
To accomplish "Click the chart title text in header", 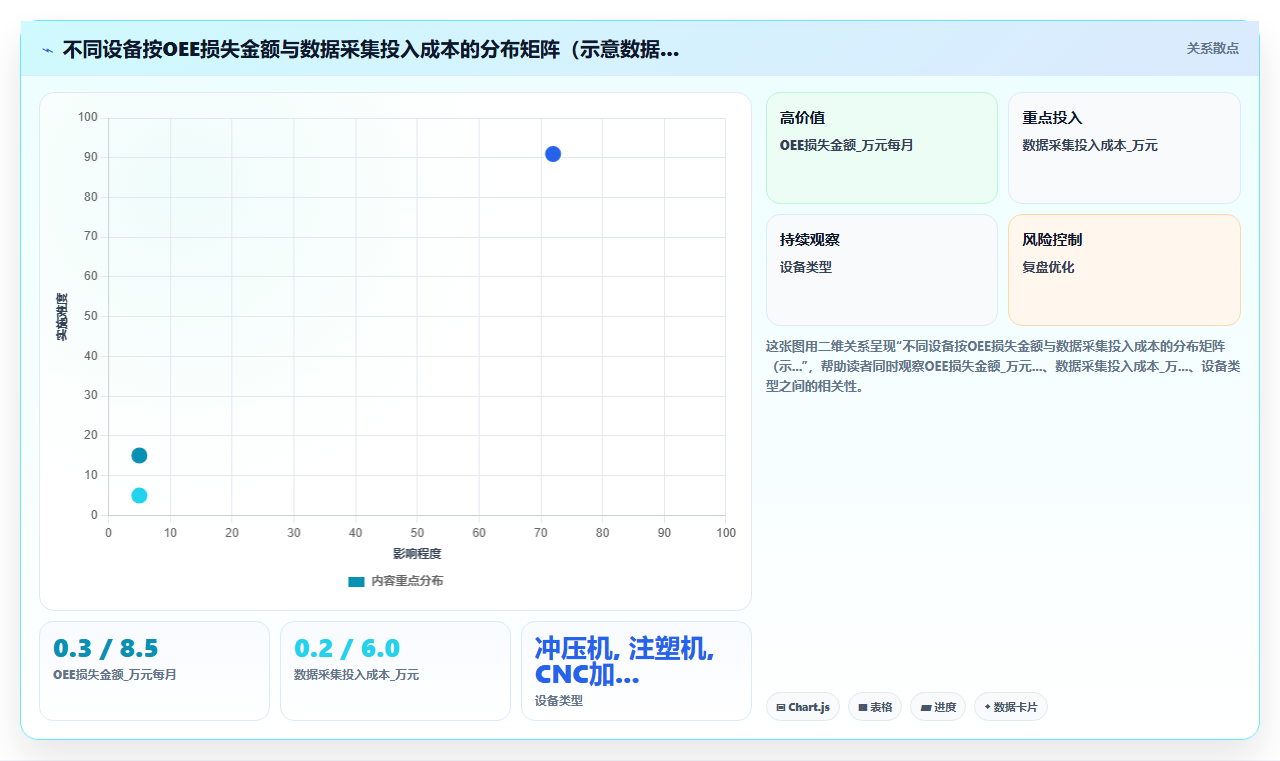I will click(x=371, y=49).
